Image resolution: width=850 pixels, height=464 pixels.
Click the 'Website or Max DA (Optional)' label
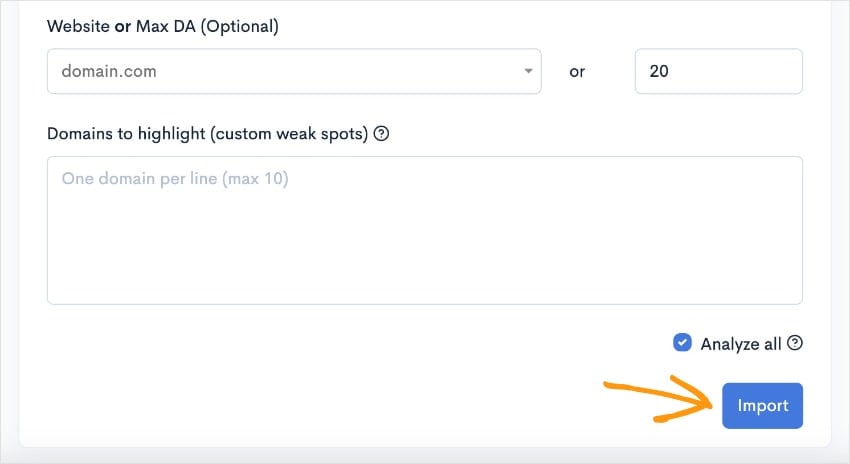162,26
